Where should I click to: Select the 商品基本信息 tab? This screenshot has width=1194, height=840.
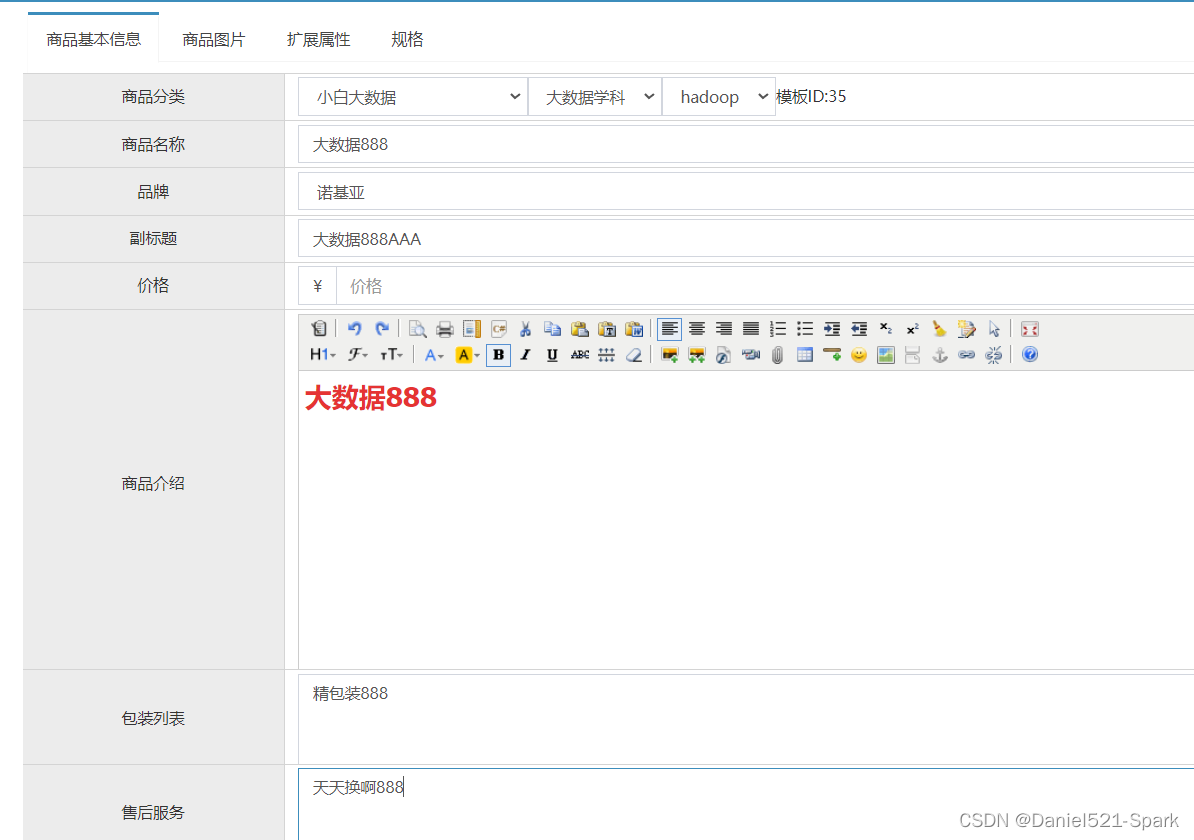coord(94,38)
